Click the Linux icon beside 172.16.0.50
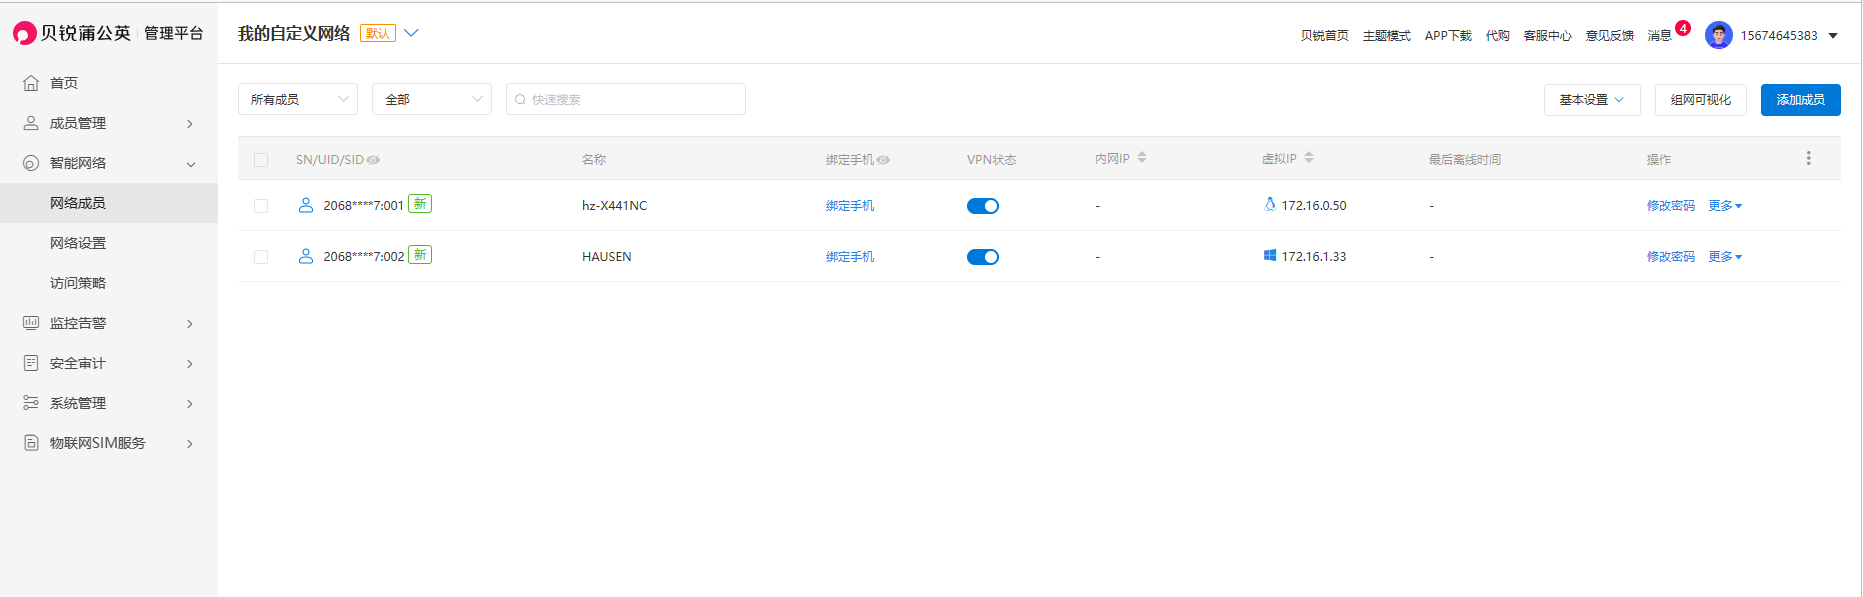 coord(1270,204)
